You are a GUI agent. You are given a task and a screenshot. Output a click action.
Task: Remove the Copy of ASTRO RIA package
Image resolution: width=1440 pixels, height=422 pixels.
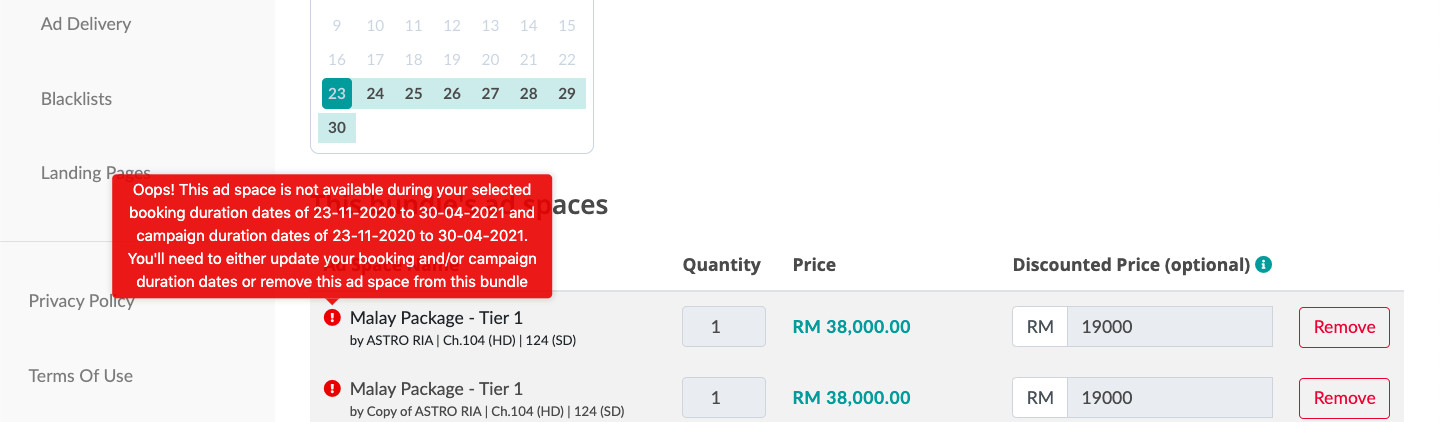tap(1344, 398)
